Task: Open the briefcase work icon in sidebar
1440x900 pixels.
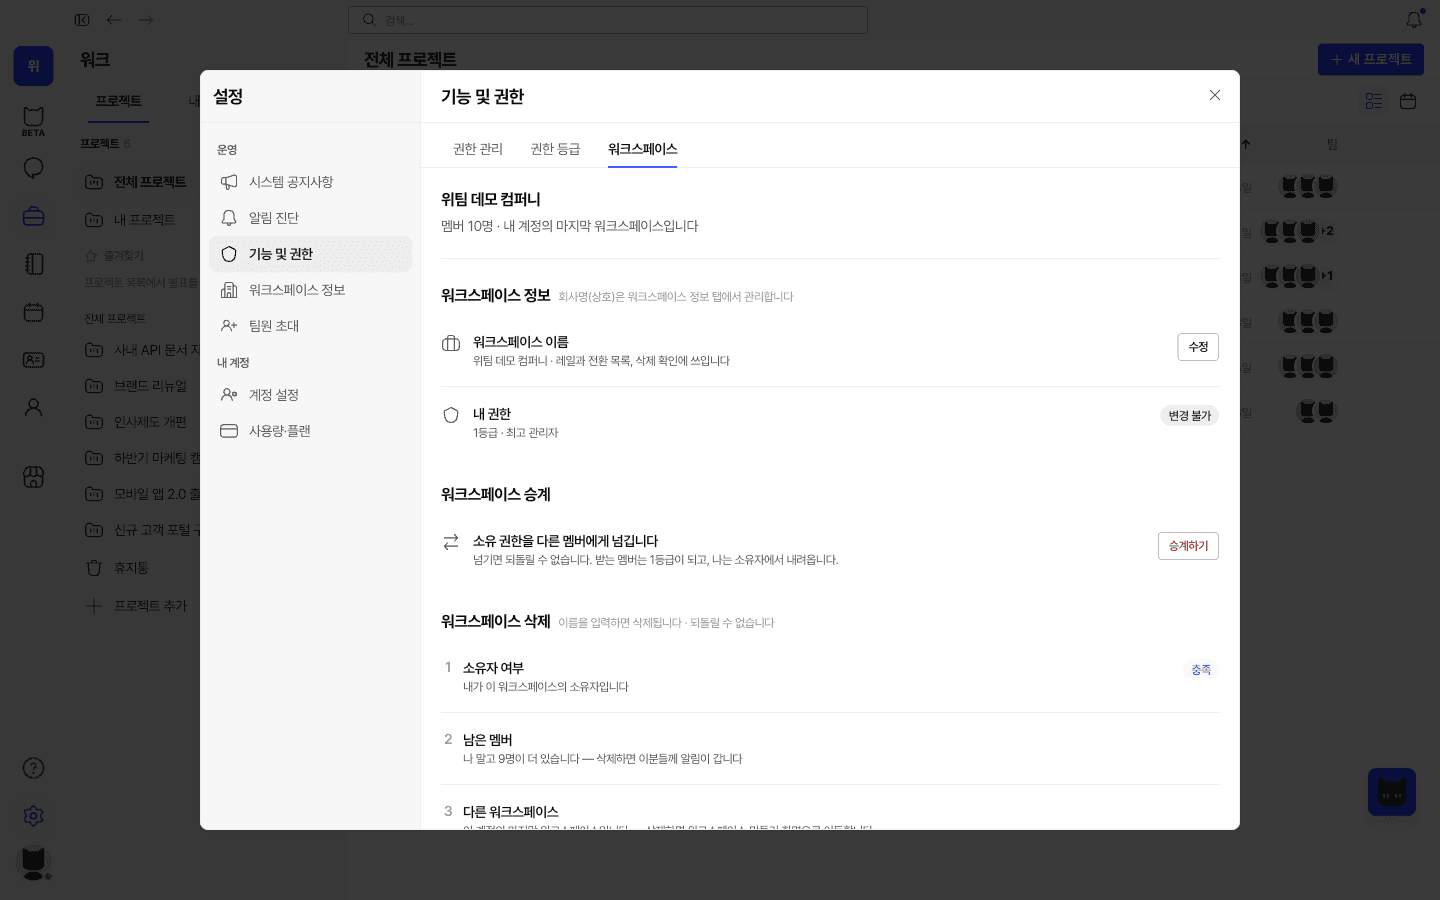Action: (x=33, y=216)
